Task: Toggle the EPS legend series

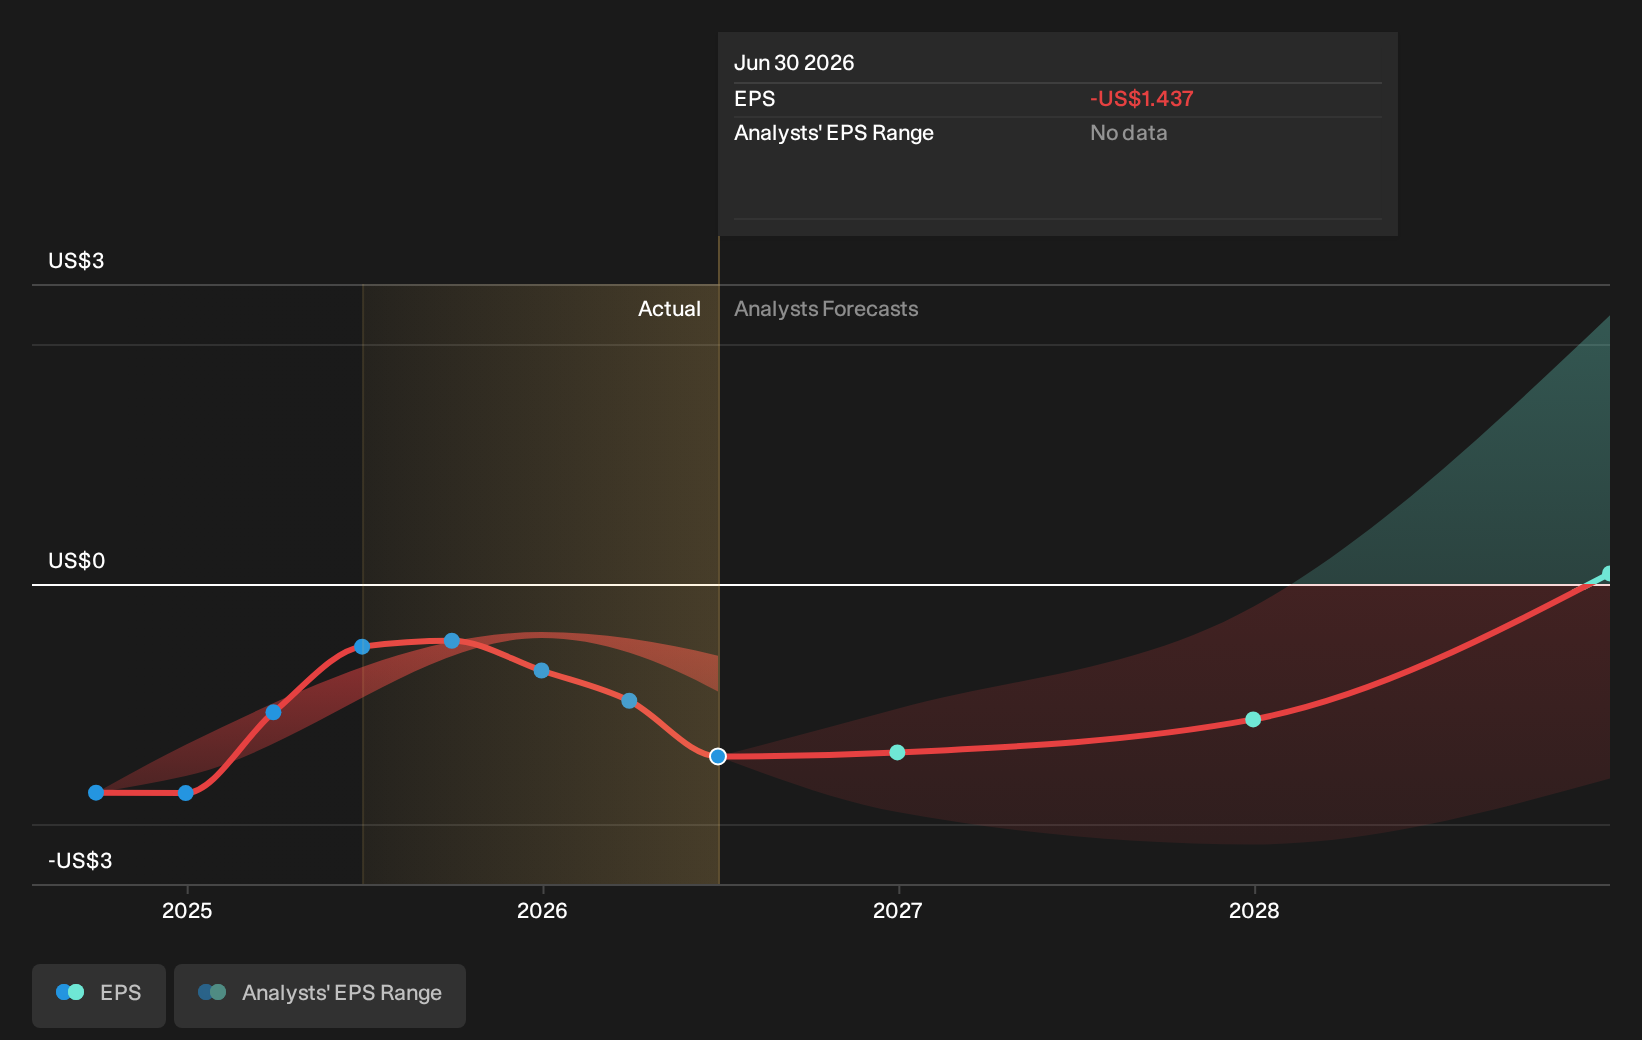Action: 99,995
